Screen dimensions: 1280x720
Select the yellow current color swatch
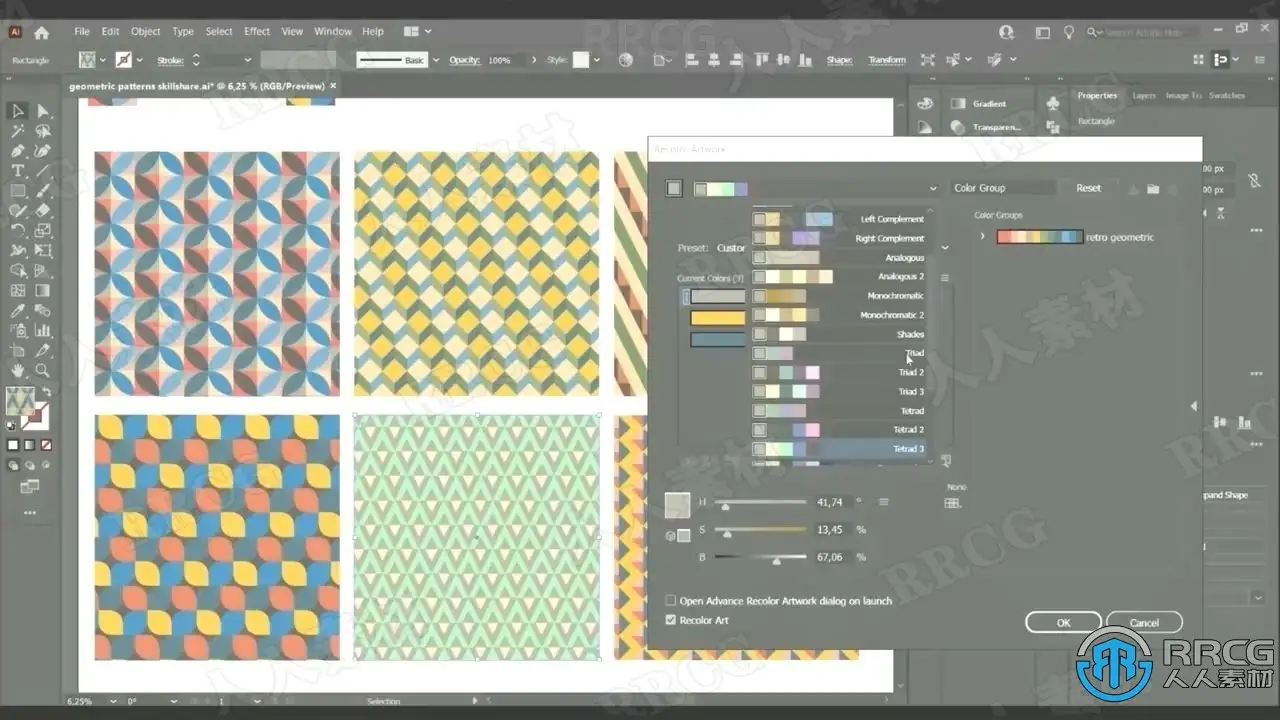[718, 318]
